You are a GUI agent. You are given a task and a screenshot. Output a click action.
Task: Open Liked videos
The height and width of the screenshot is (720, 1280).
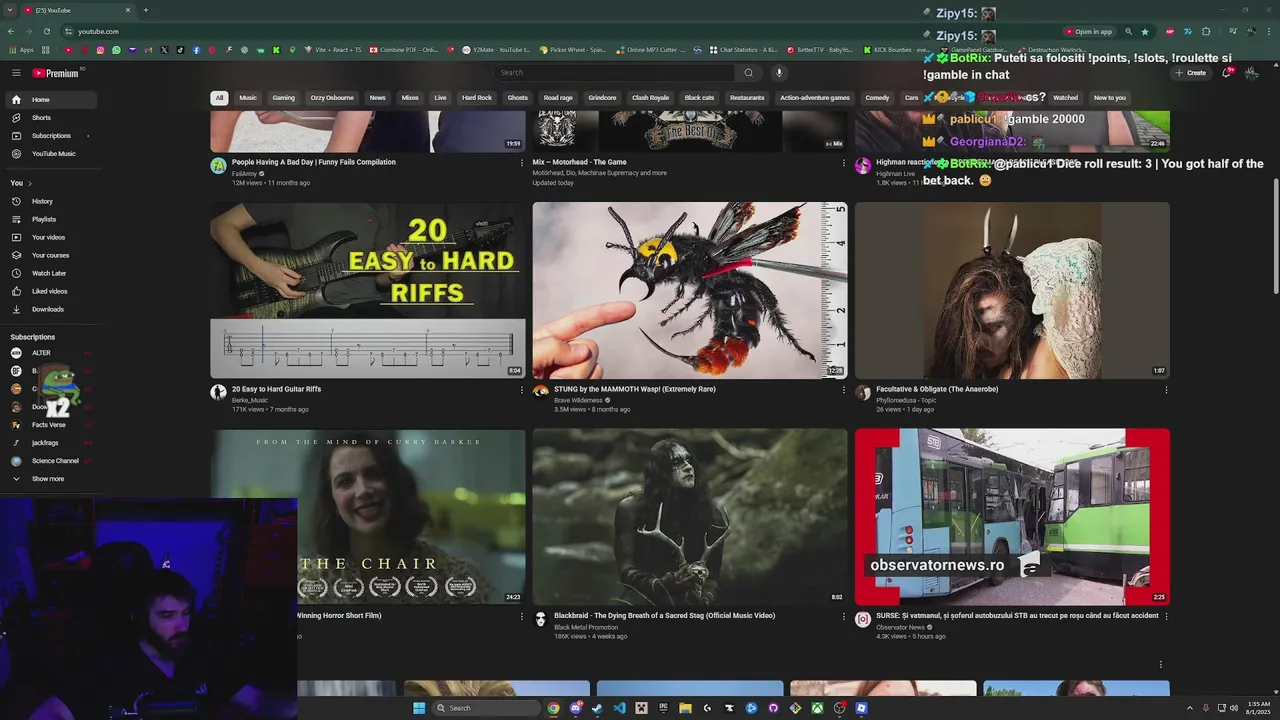[x=50, y=291]
